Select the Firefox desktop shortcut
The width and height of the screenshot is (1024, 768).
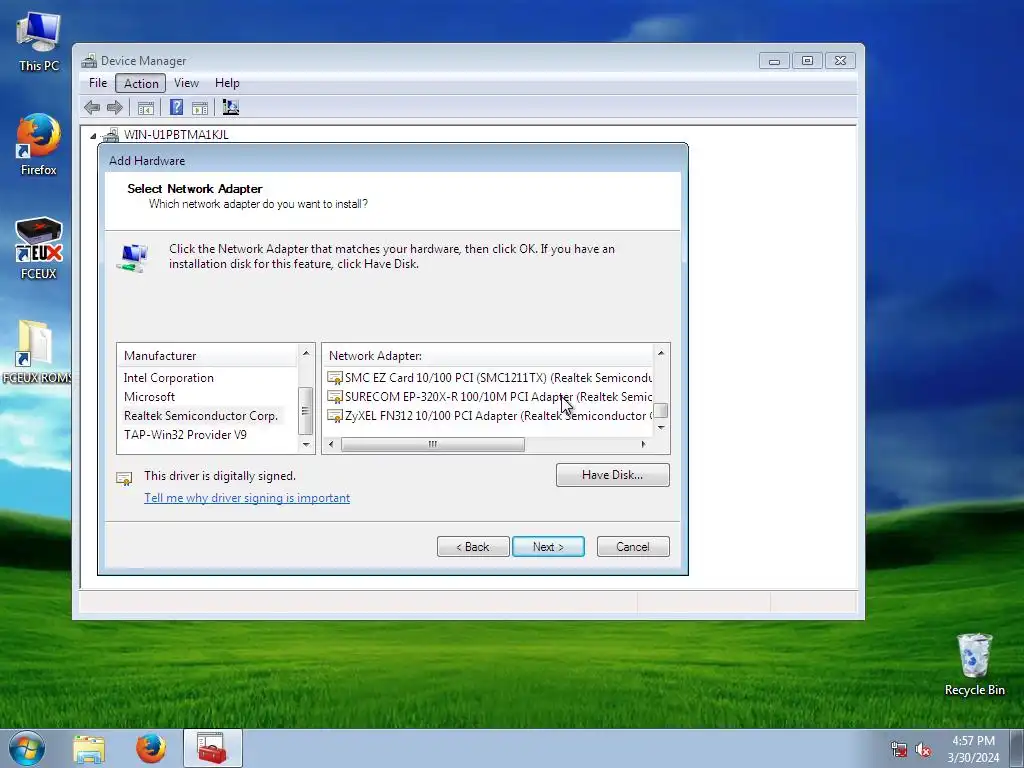39,145
